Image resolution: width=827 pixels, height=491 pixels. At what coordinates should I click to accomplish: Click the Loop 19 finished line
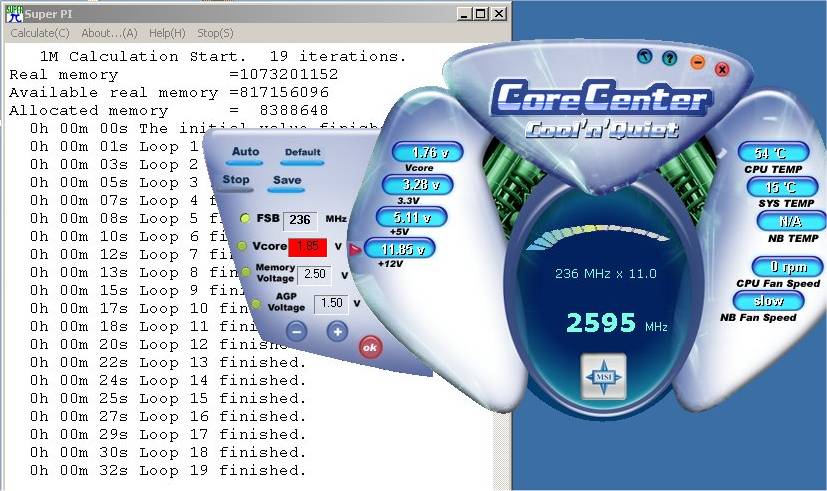pos(168,471)
